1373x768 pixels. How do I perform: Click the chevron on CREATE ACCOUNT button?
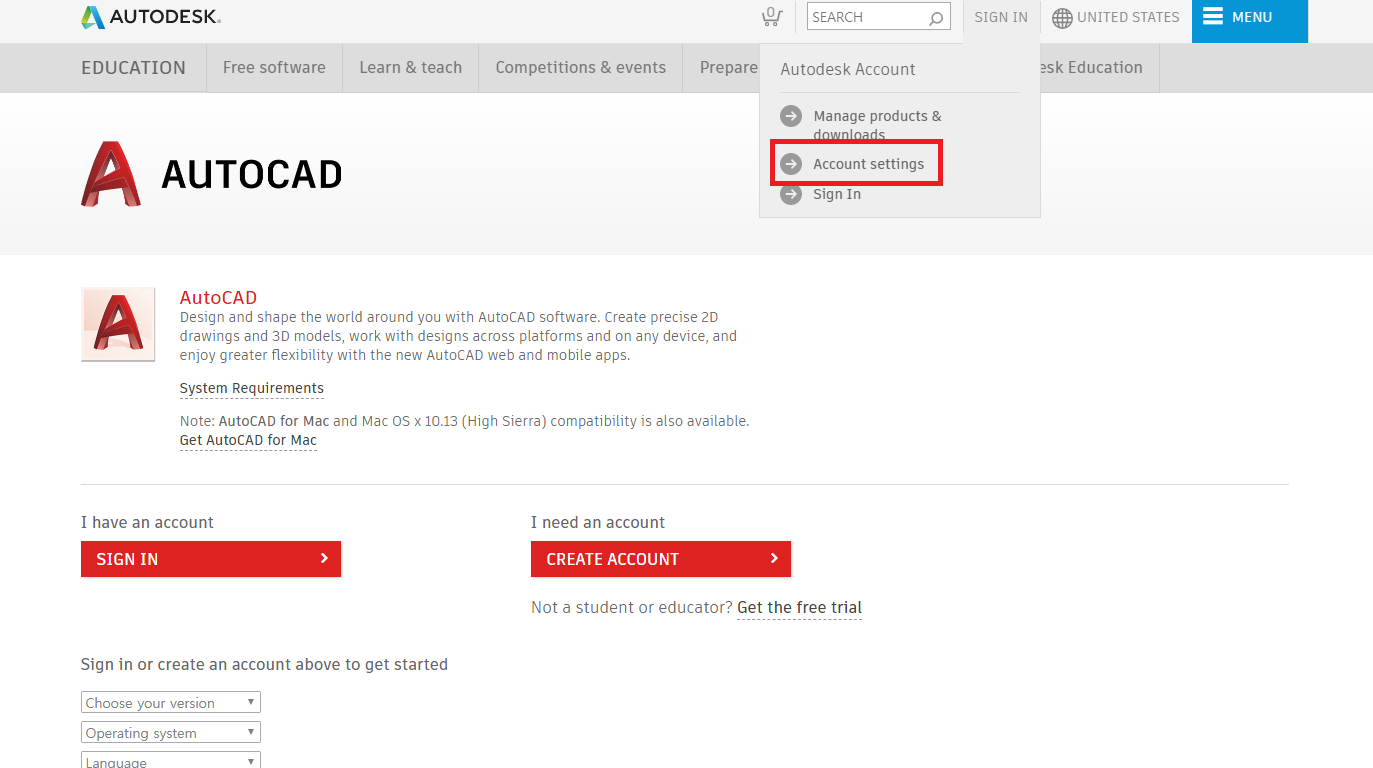coord(774,558)
